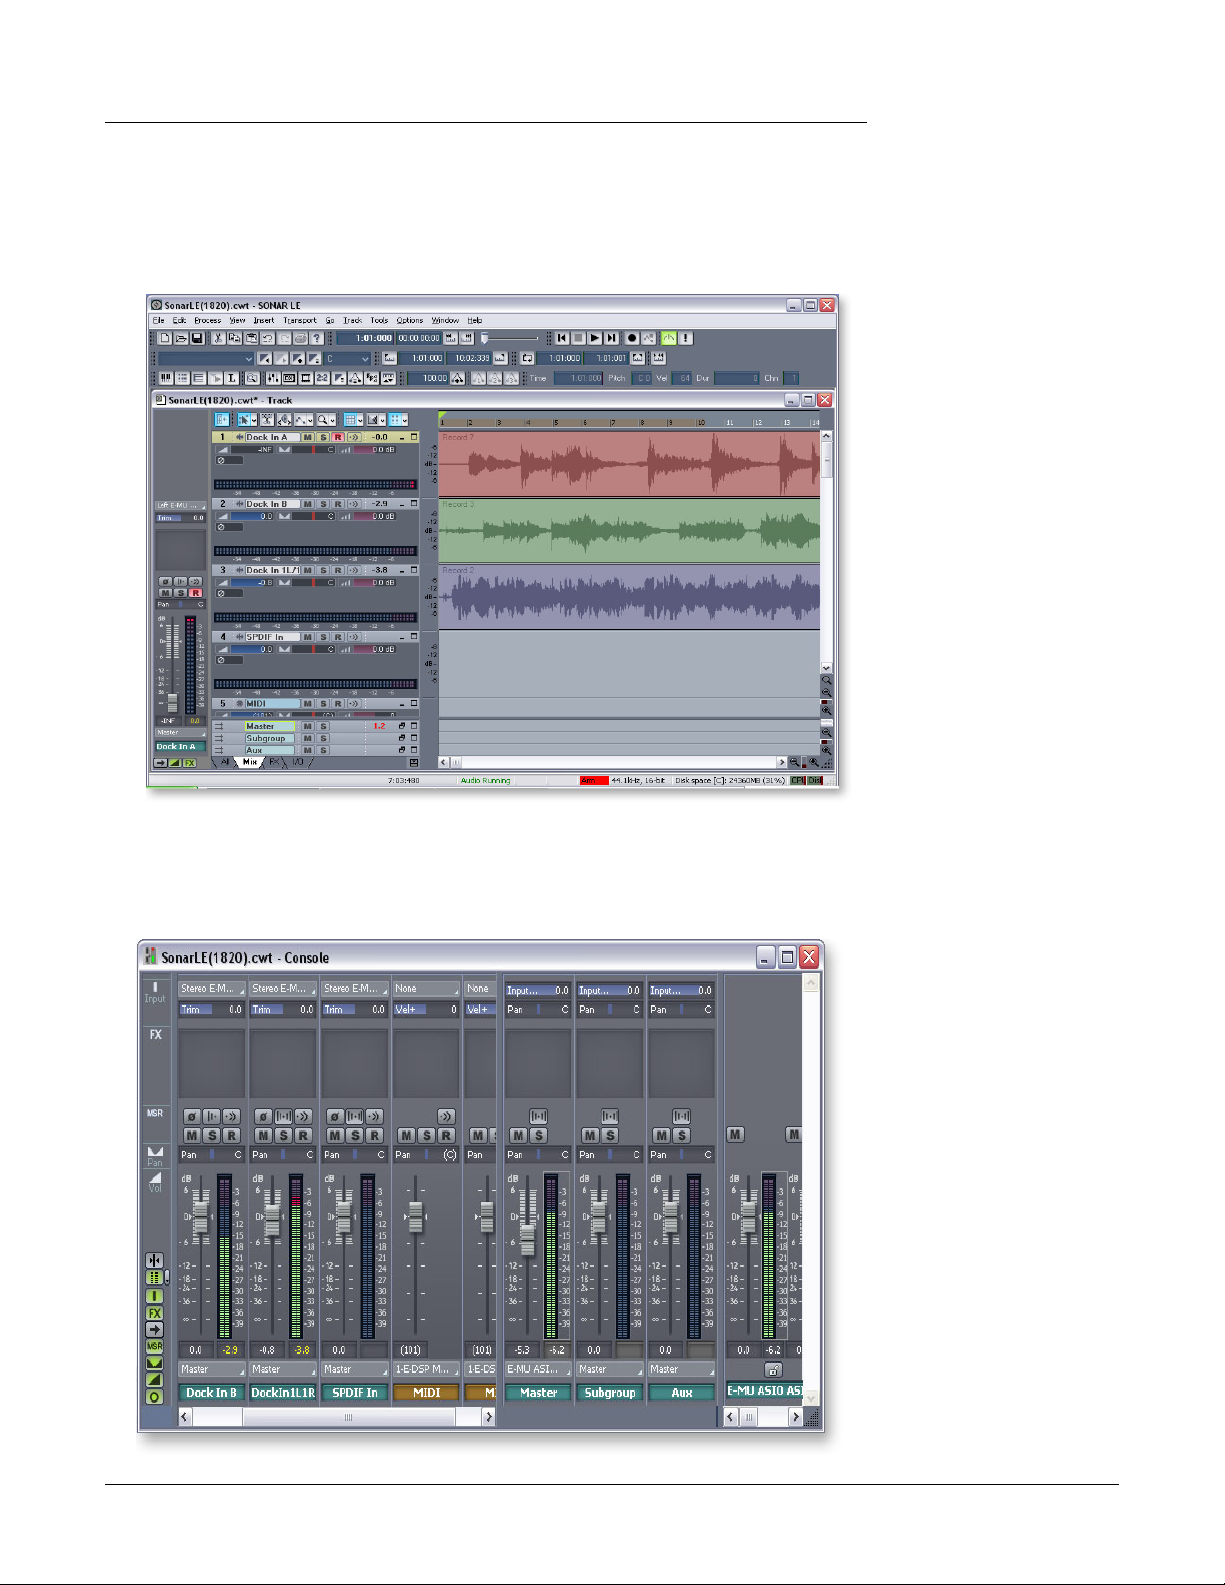Click the New file icon in SONAR toolbar
Viewport: 1225px width, 1585px height.
click(x=166, y=339)
